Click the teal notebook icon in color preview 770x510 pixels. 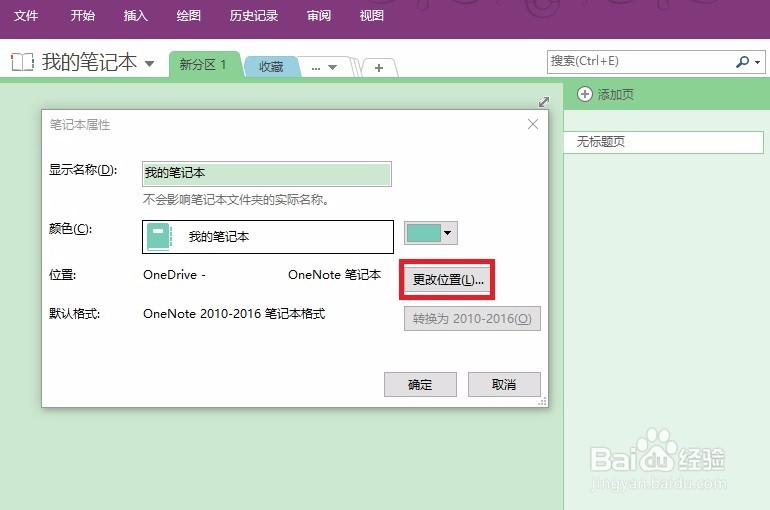tap(159, 237)
